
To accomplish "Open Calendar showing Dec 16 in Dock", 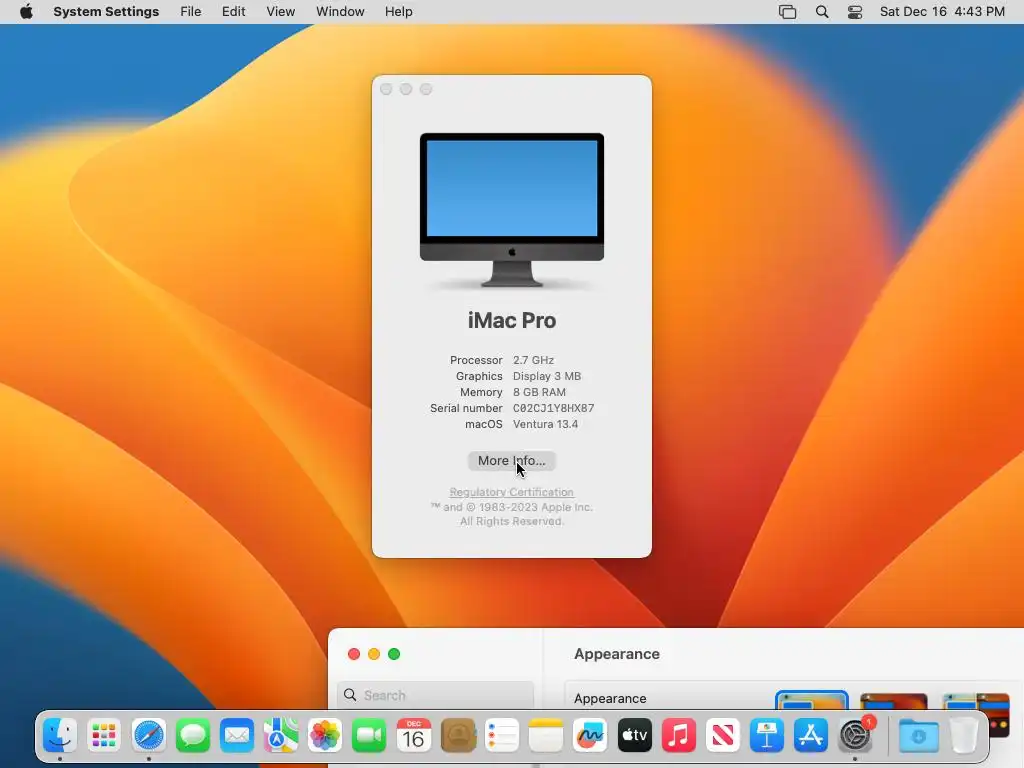I will coord(413,735).
